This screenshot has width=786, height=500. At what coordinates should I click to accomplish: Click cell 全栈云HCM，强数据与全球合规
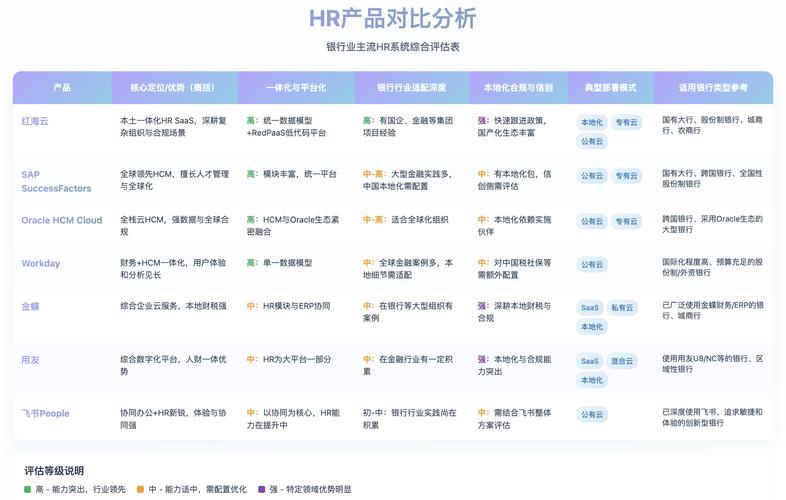(x=174, y=226)
